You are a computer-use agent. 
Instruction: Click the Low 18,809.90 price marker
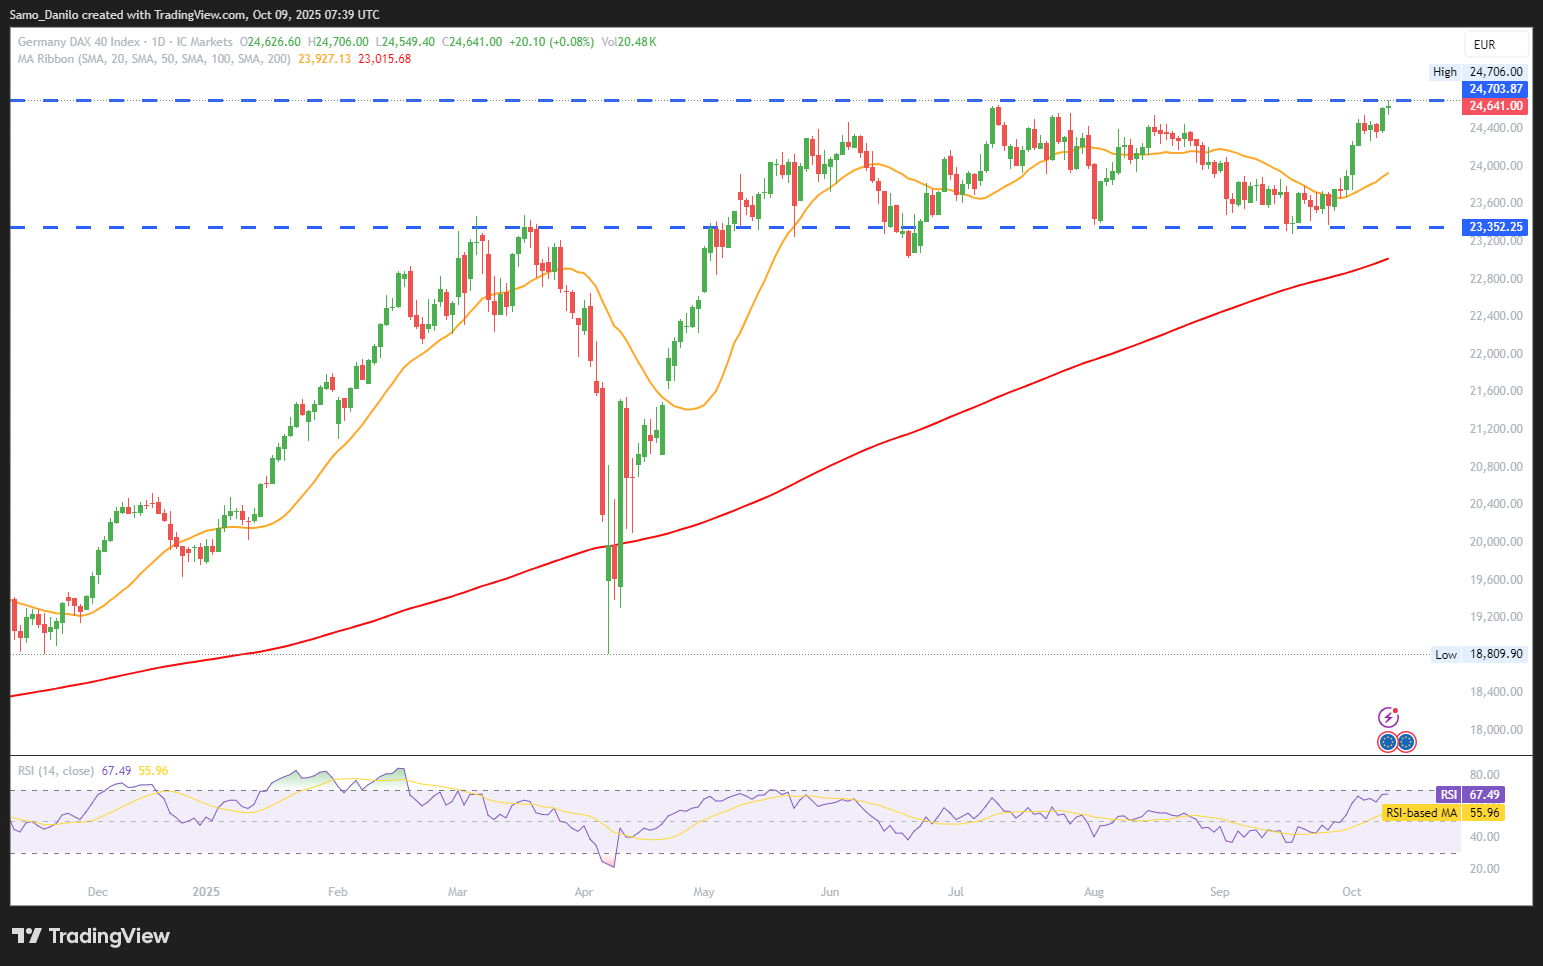tap(1479, 654)
